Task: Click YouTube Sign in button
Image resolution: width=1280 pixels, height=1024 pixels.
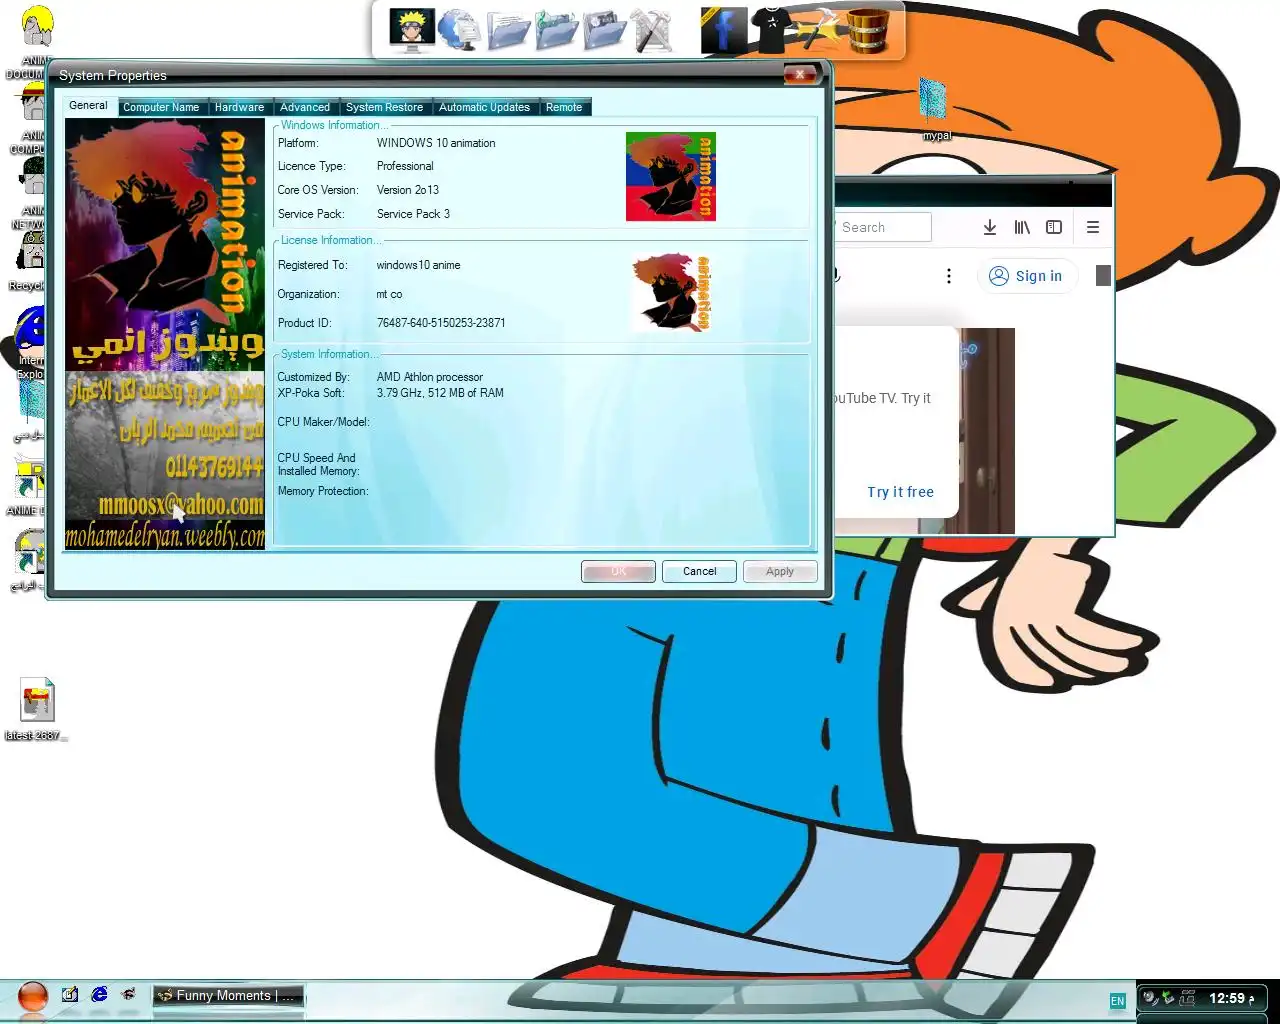Action: point(1026,276)
